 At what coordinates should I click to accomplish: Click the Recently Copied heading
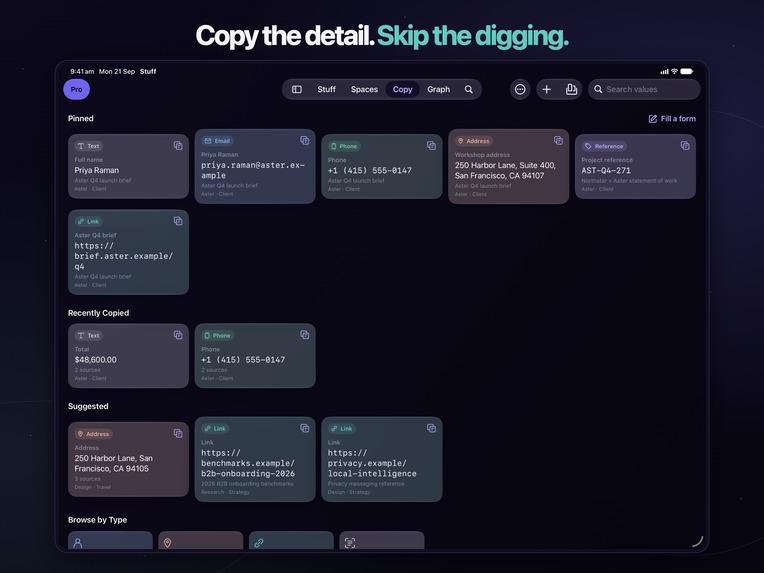(x=98, y=313)
